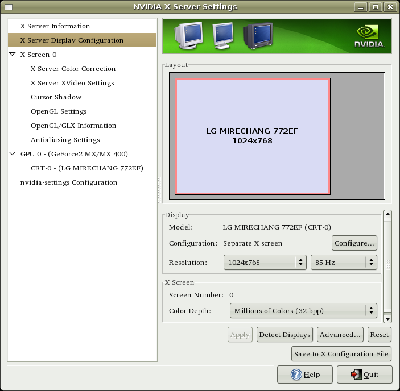Viewport: 400px width, 391px height.
Task: Click Save to X Configuration File
Action: coord(341,354)
